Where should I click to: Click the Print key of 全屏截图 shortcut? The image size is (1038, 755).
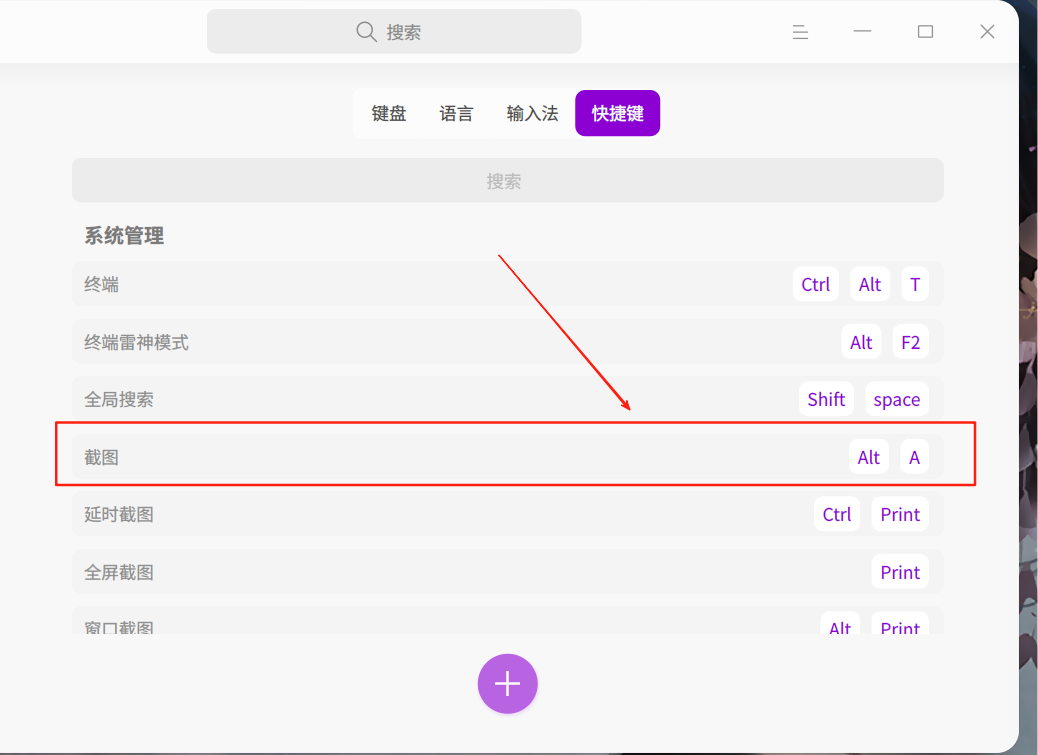coord(900,572)
